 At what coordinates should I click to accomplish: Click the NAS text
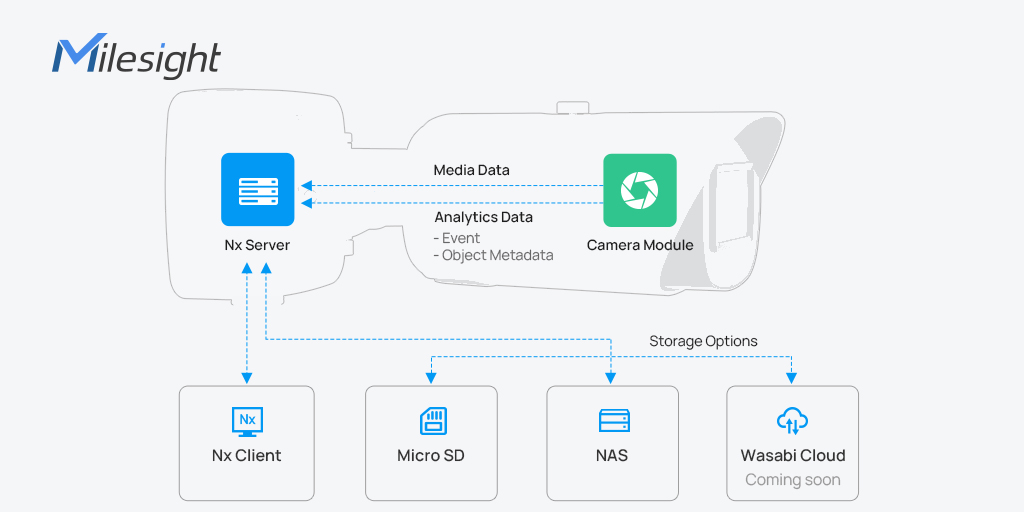612,455
